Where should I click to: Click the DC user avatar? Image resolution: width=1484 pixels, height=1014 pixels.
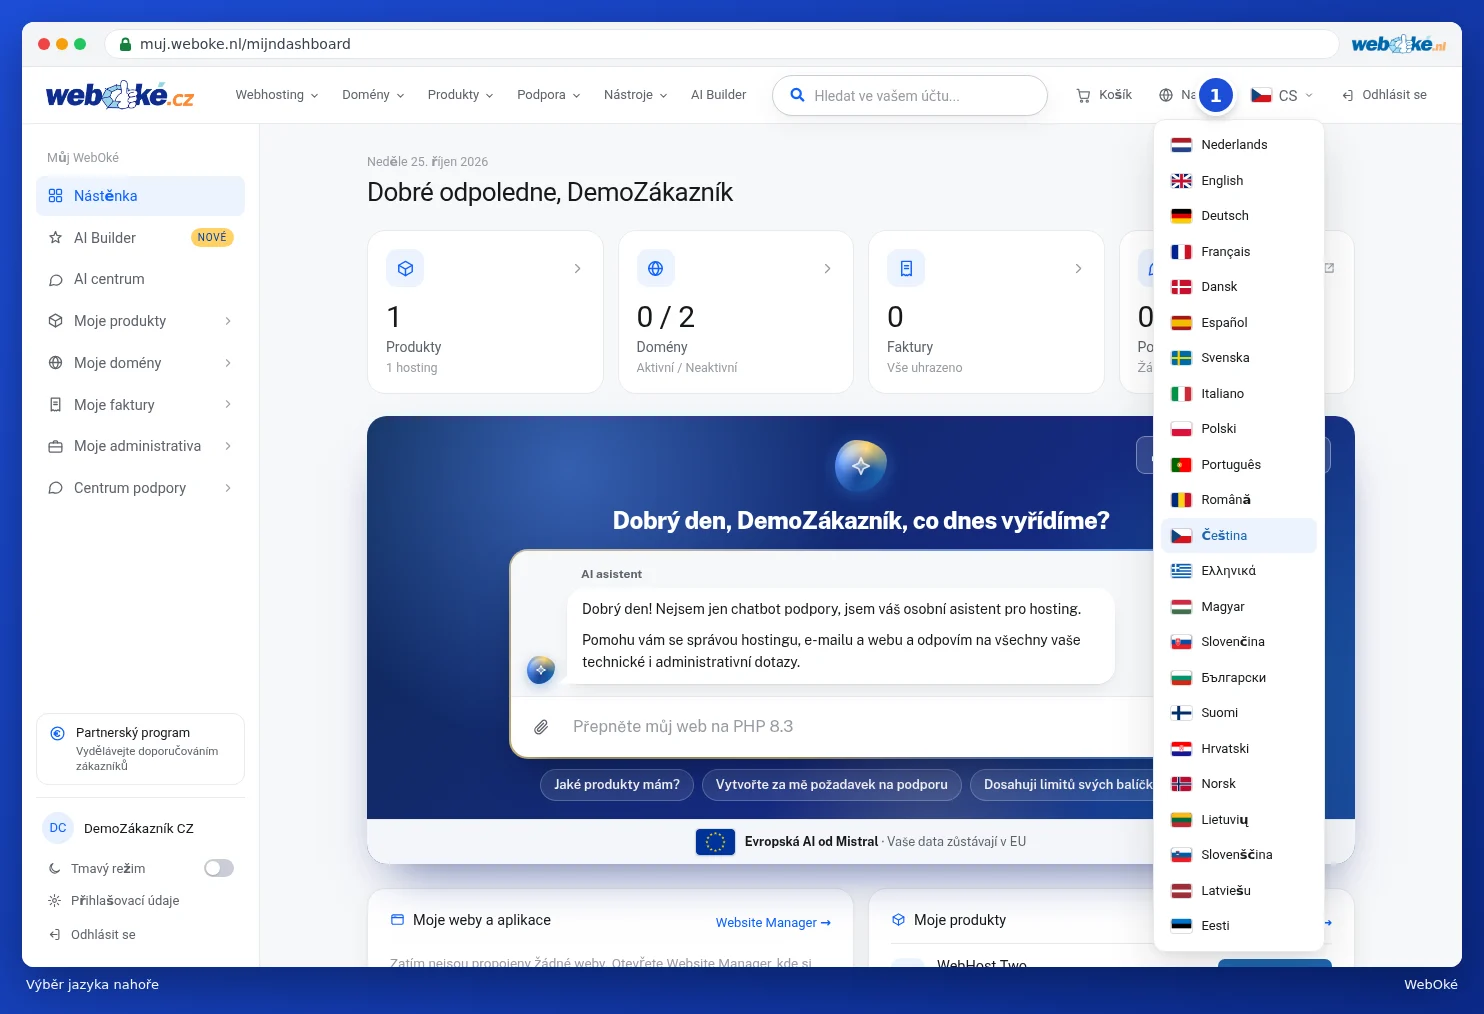tap(58, 828)
